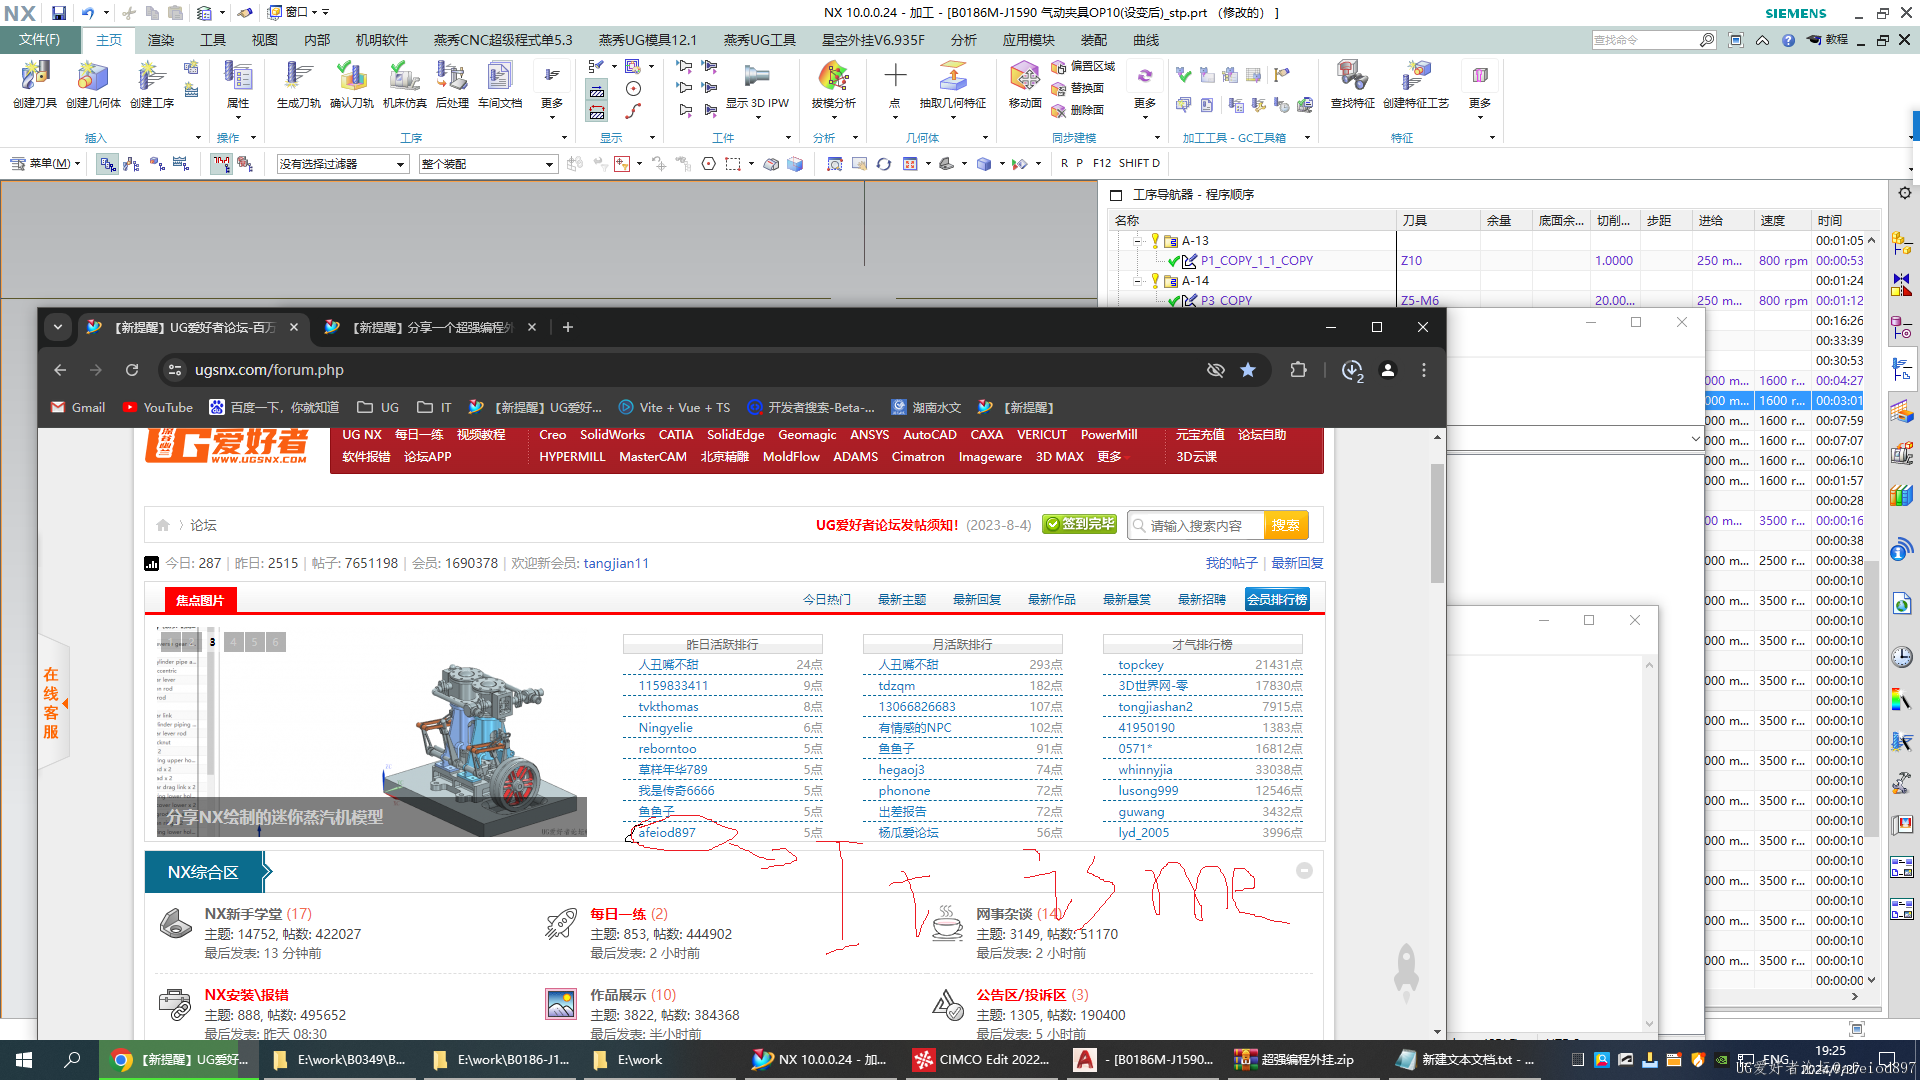Open user topckey in 才气排行榜
Screen dimensions: 1920x1080
[x=1141, y=664]
